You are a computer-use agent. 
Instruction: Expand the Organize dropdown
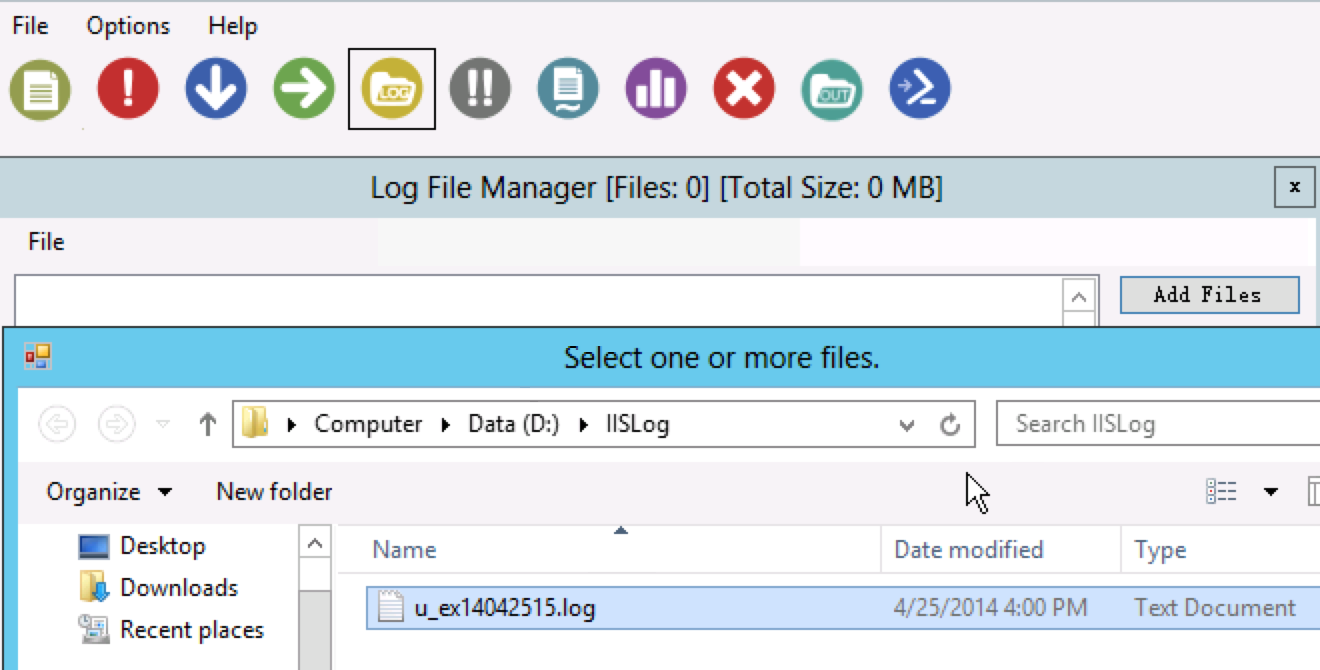point(109,492)
